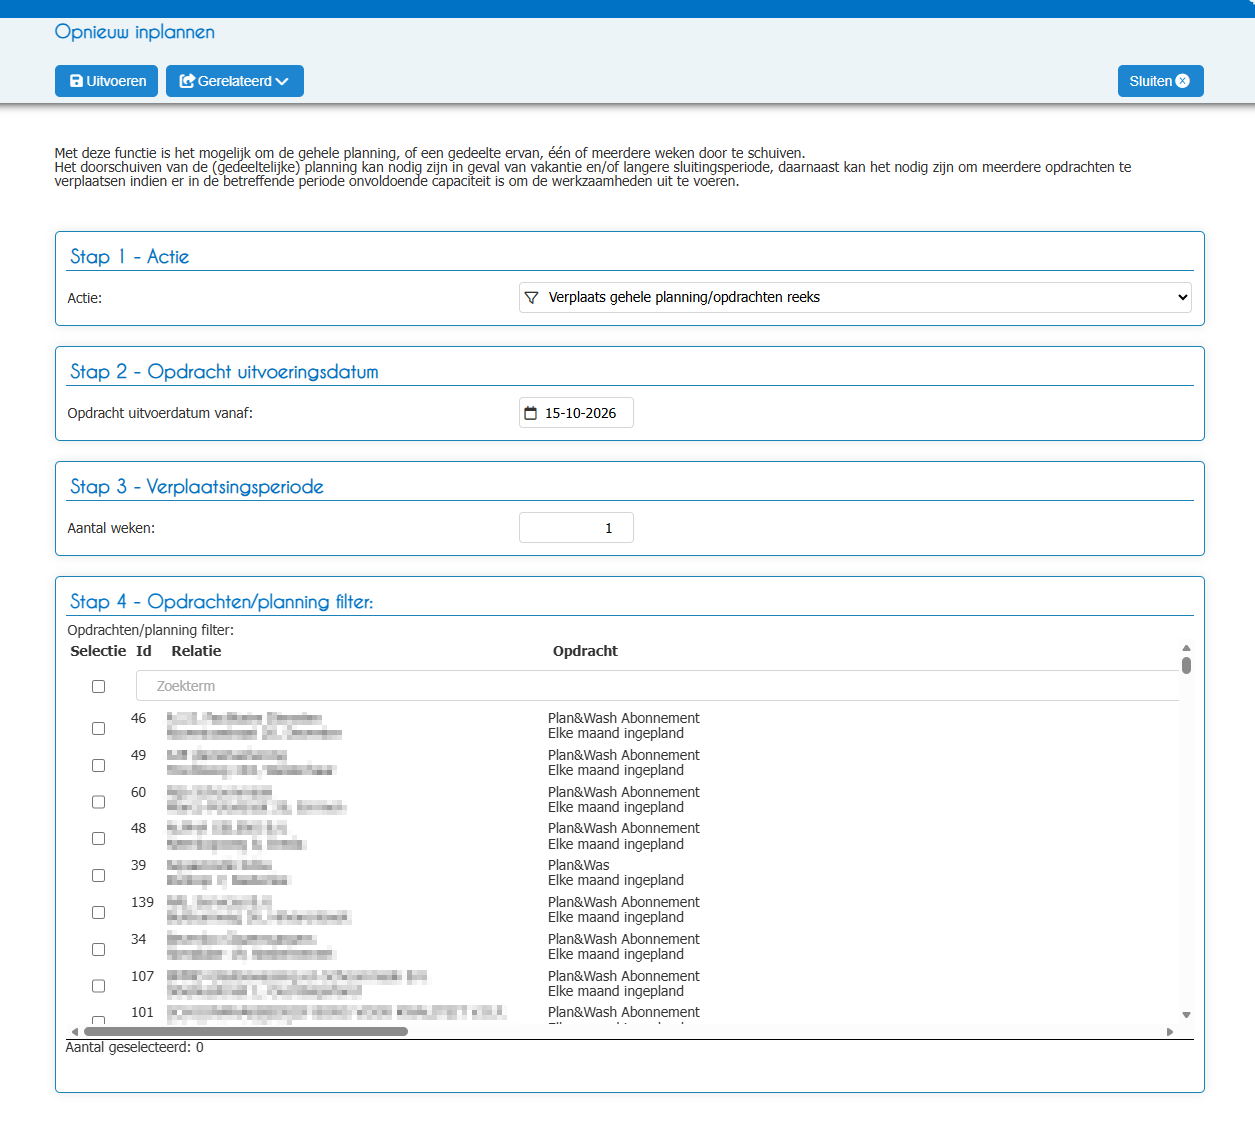The height and width of the screenshot is (1136, 1255).
Task: Click the Stap 1 - Actie heading
Action: click(x=129, y=257)
